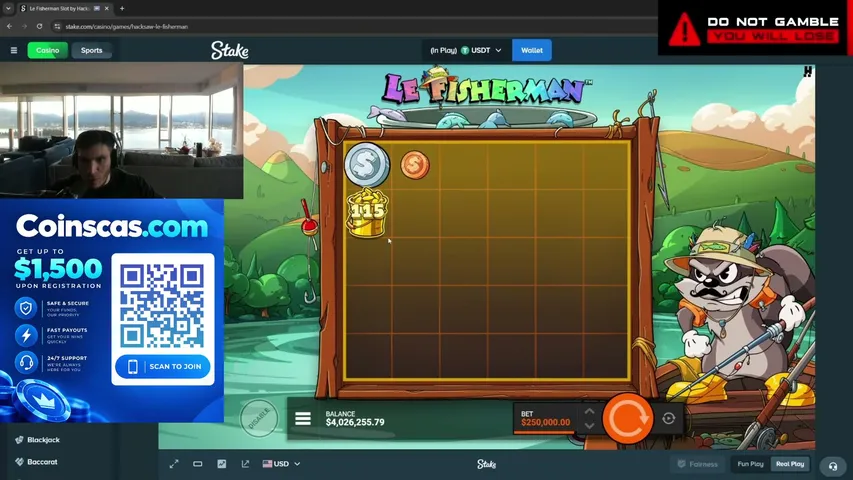Click the silver dollar coin symbol

coord(367,164)
